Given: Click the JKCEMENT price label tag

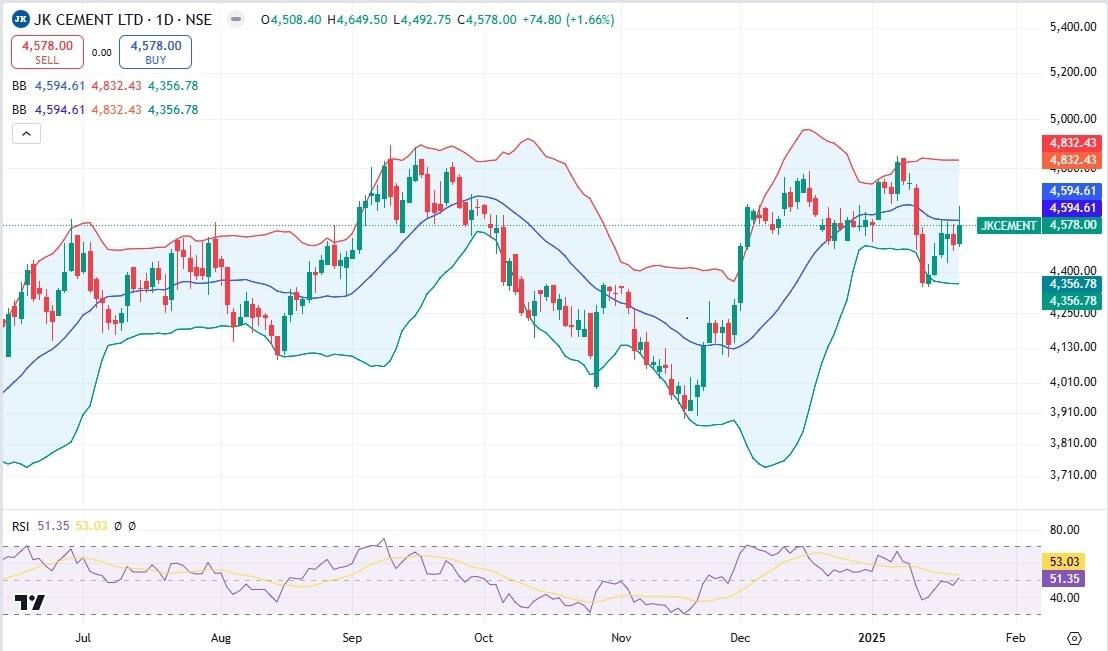Looking at the screenshot, I should tap(1009, 225).
